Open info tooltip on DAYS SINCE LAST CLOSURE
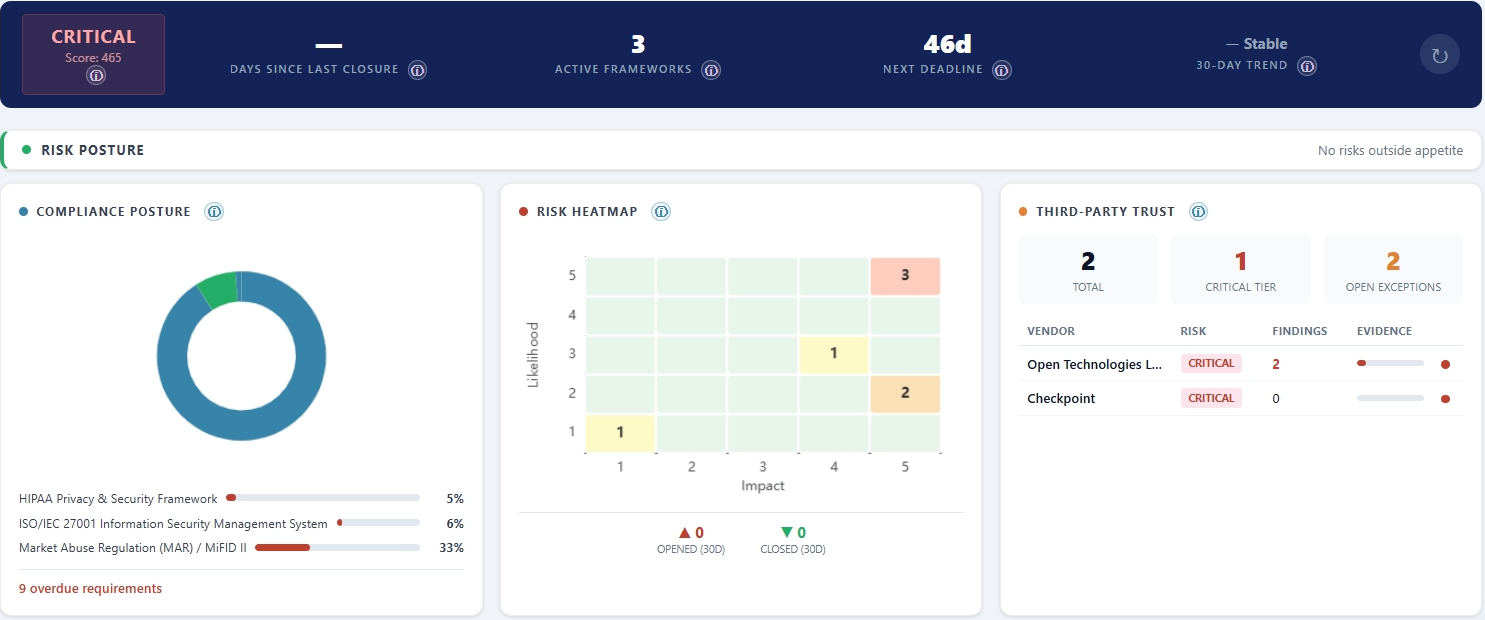The height and width of the screenshot is (620, 1485). pos(417,69)
